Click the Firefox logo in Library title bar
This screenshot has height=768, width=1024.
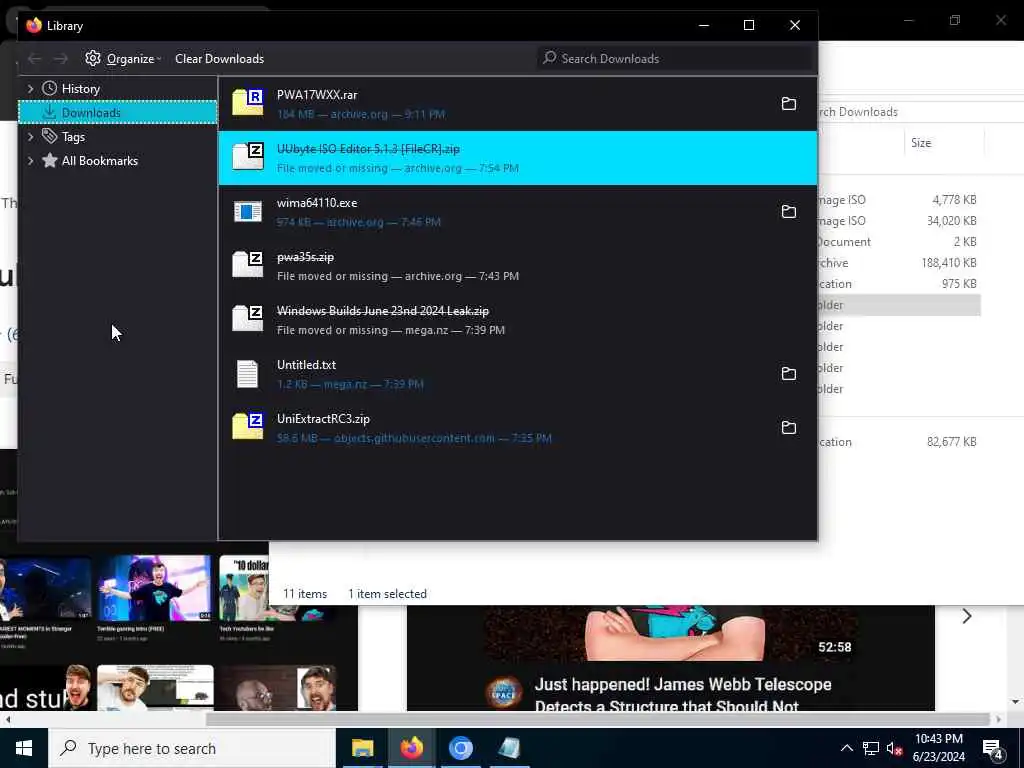[x=34, y=25]
